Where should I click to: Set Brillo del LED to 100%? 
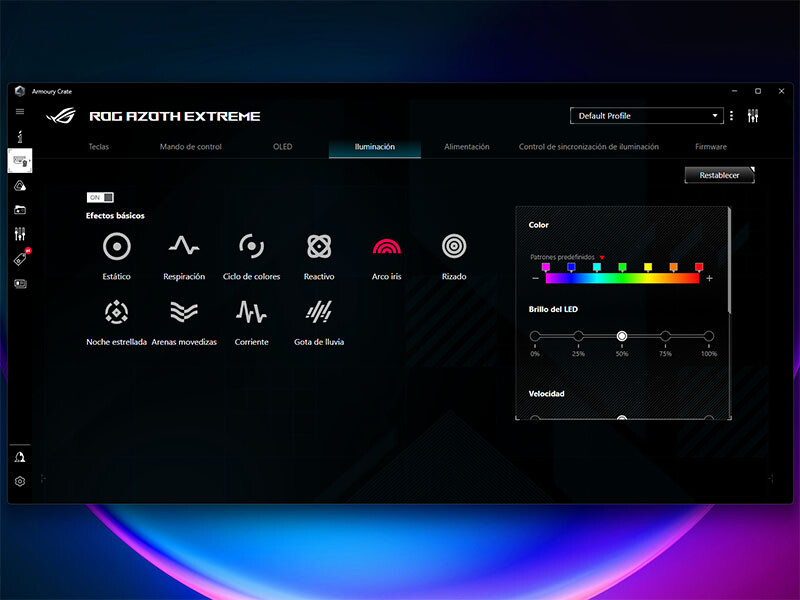click(x=709, y=336)
